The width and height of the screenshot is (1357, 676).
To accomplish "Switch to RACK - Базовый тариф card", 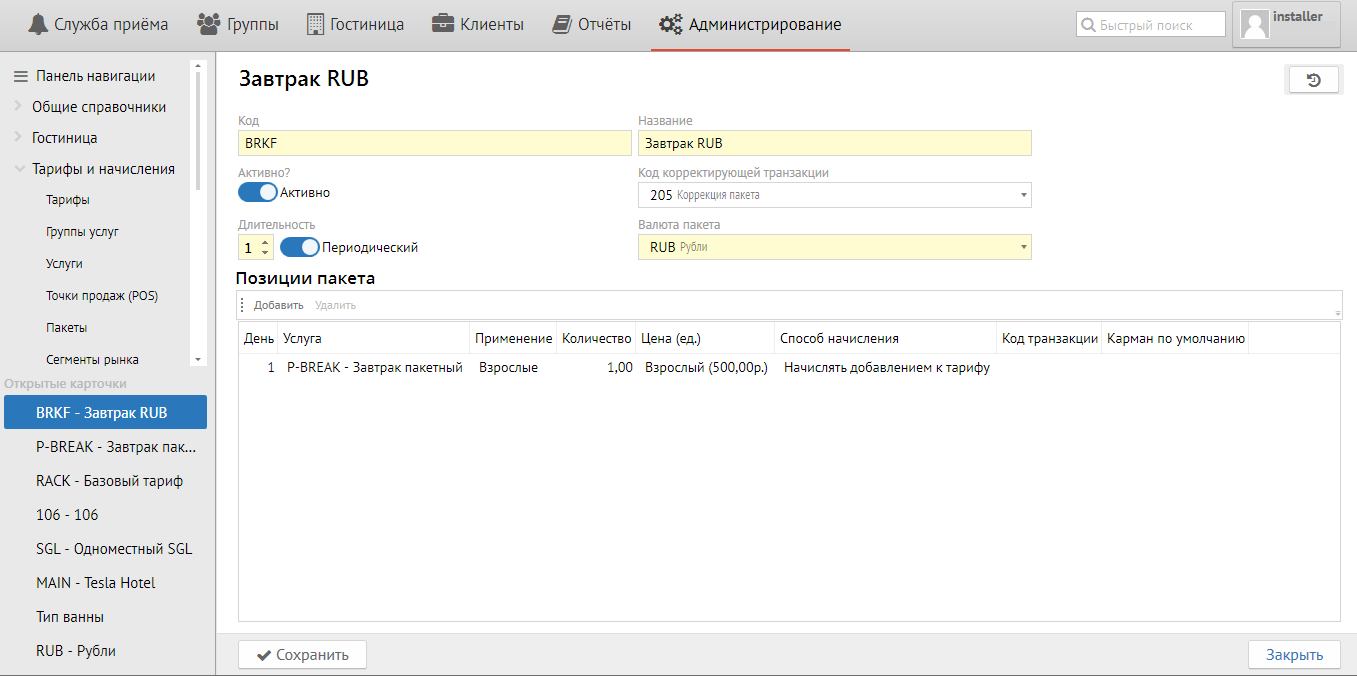I will coord(109,481).
